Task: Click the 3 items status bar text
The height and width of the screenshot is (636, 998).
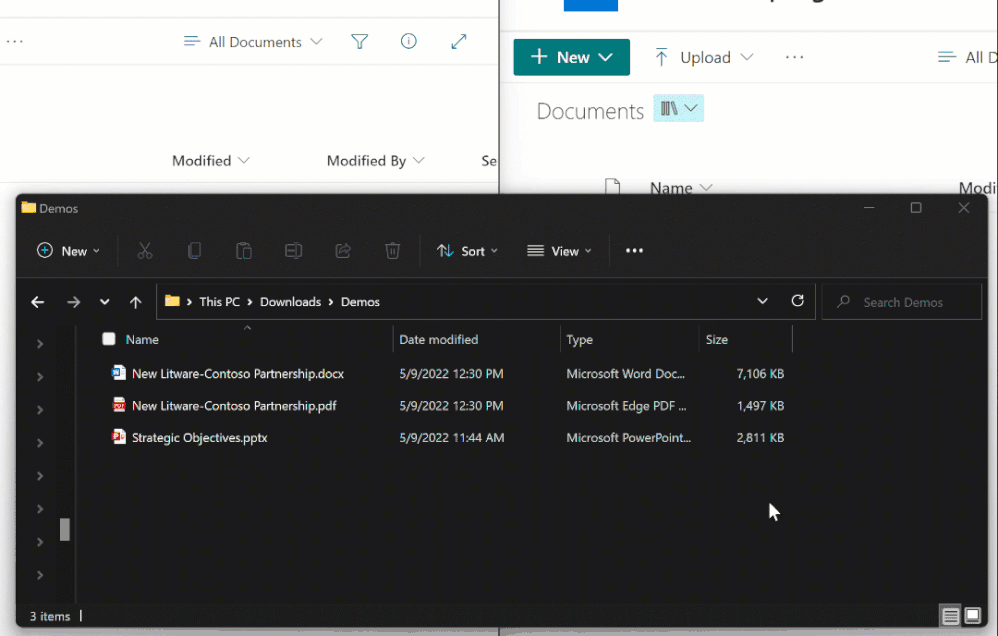Action: [x=50, y=616]
